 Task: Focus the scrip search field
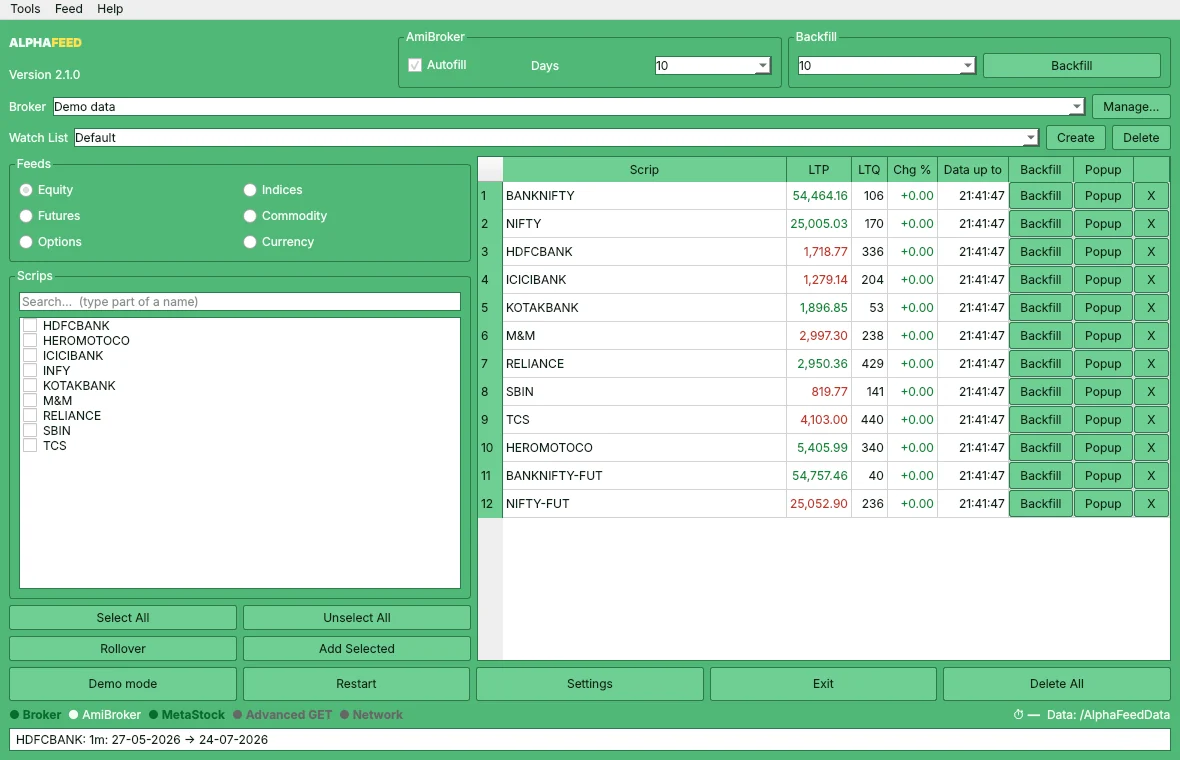pyautogui.click(x=239, y=302)
